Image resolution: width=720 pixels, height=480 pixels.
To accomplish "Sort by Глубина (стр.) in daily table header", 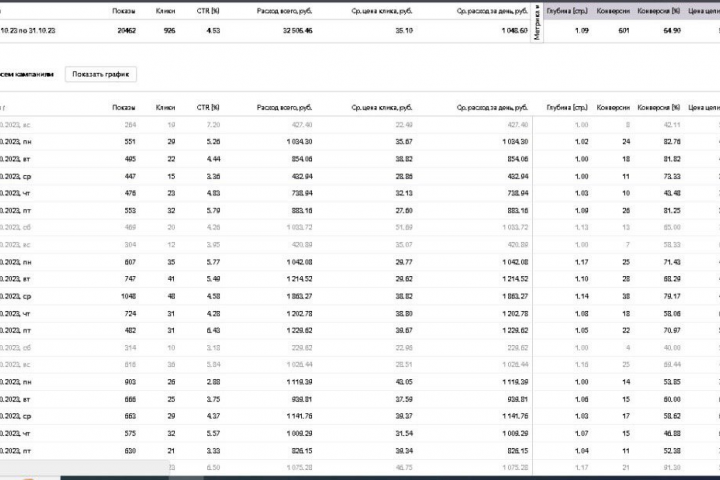I will pos(567,107).
